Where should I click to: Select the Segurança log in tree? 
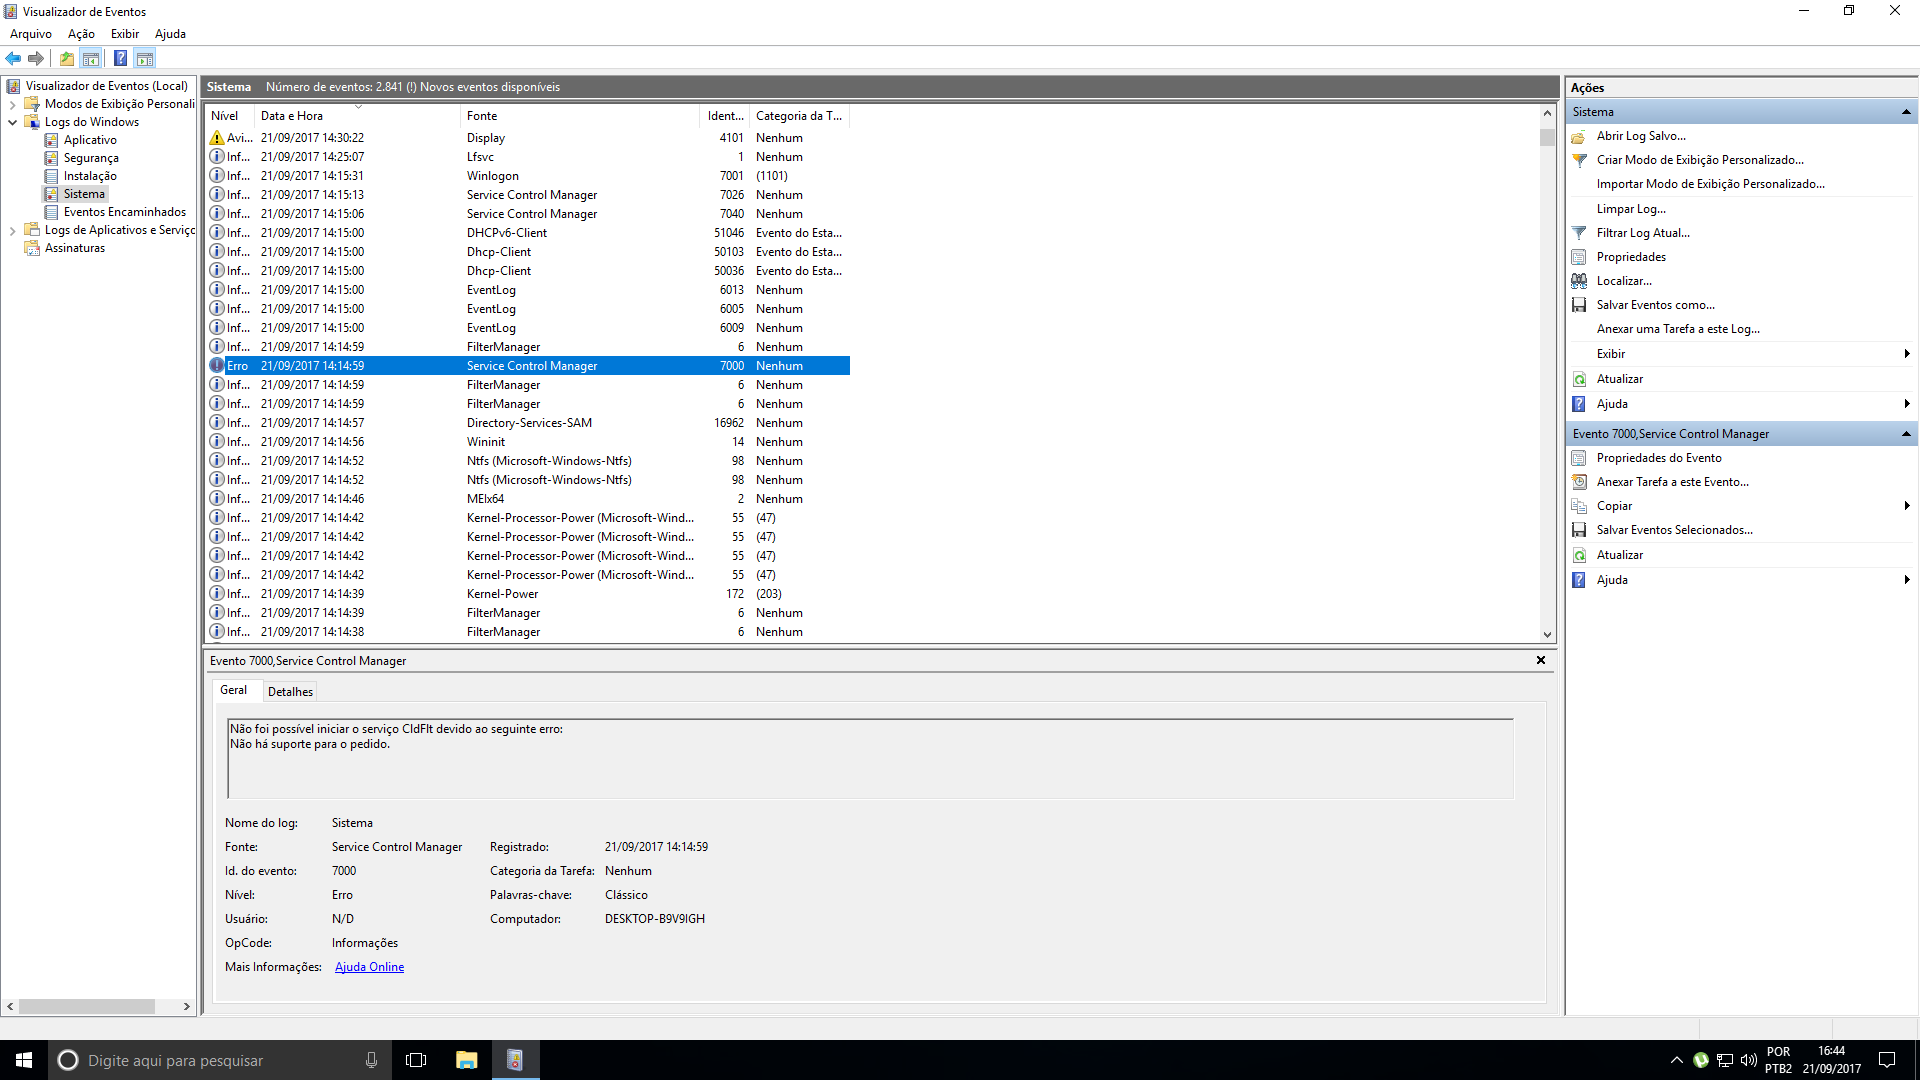[x=91, y=158]
